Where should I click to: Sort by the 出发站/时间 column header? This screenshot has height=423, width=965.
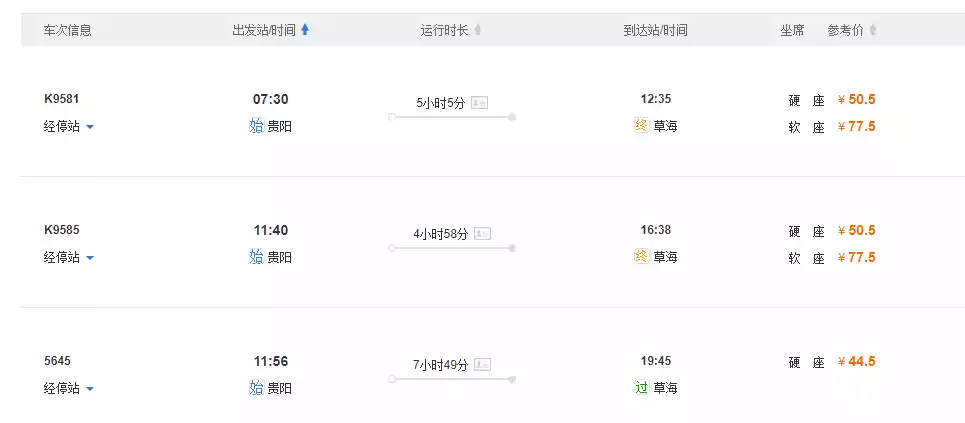pos(264,30)
